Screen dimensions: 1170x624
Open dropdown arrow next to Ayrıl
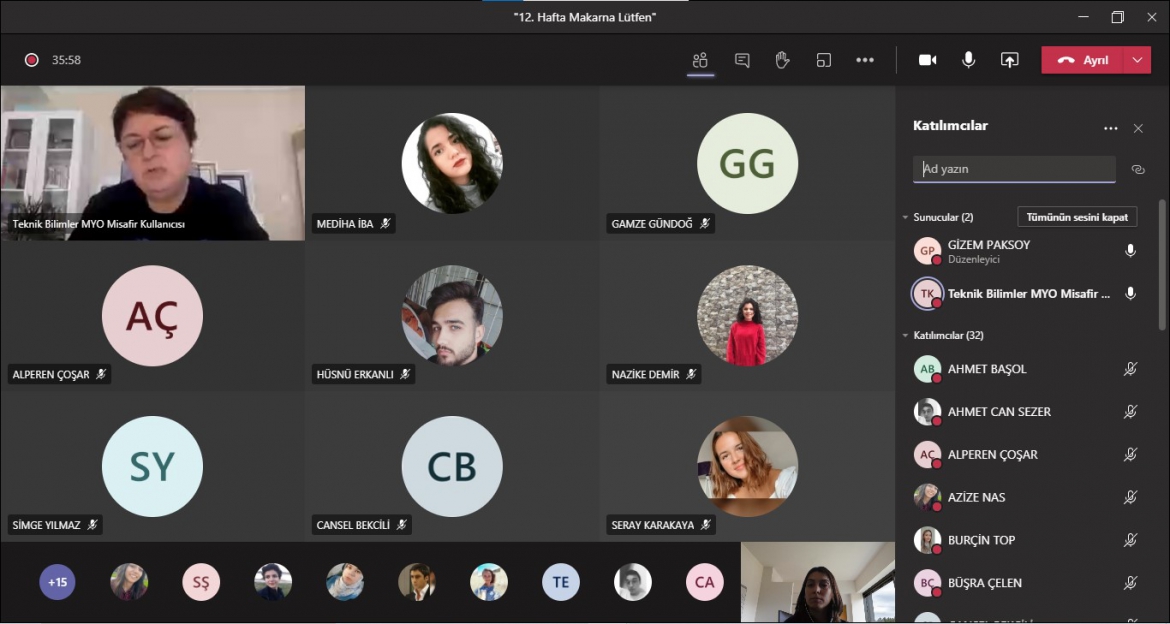[x=1138, y=60]
